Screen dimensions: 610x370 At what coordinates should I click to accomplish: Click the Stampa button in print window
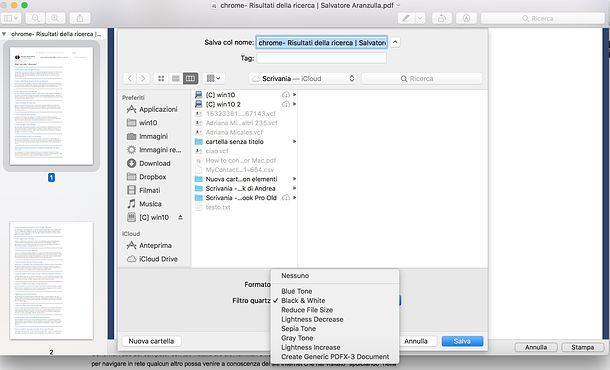point(582,347)
